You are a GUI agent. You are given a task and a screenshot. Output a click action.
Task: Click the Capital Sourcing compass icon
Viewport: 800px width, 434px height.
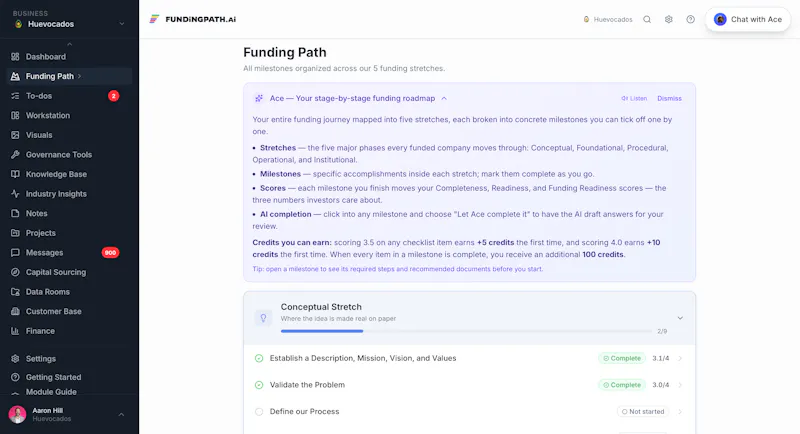click(15, 272)
